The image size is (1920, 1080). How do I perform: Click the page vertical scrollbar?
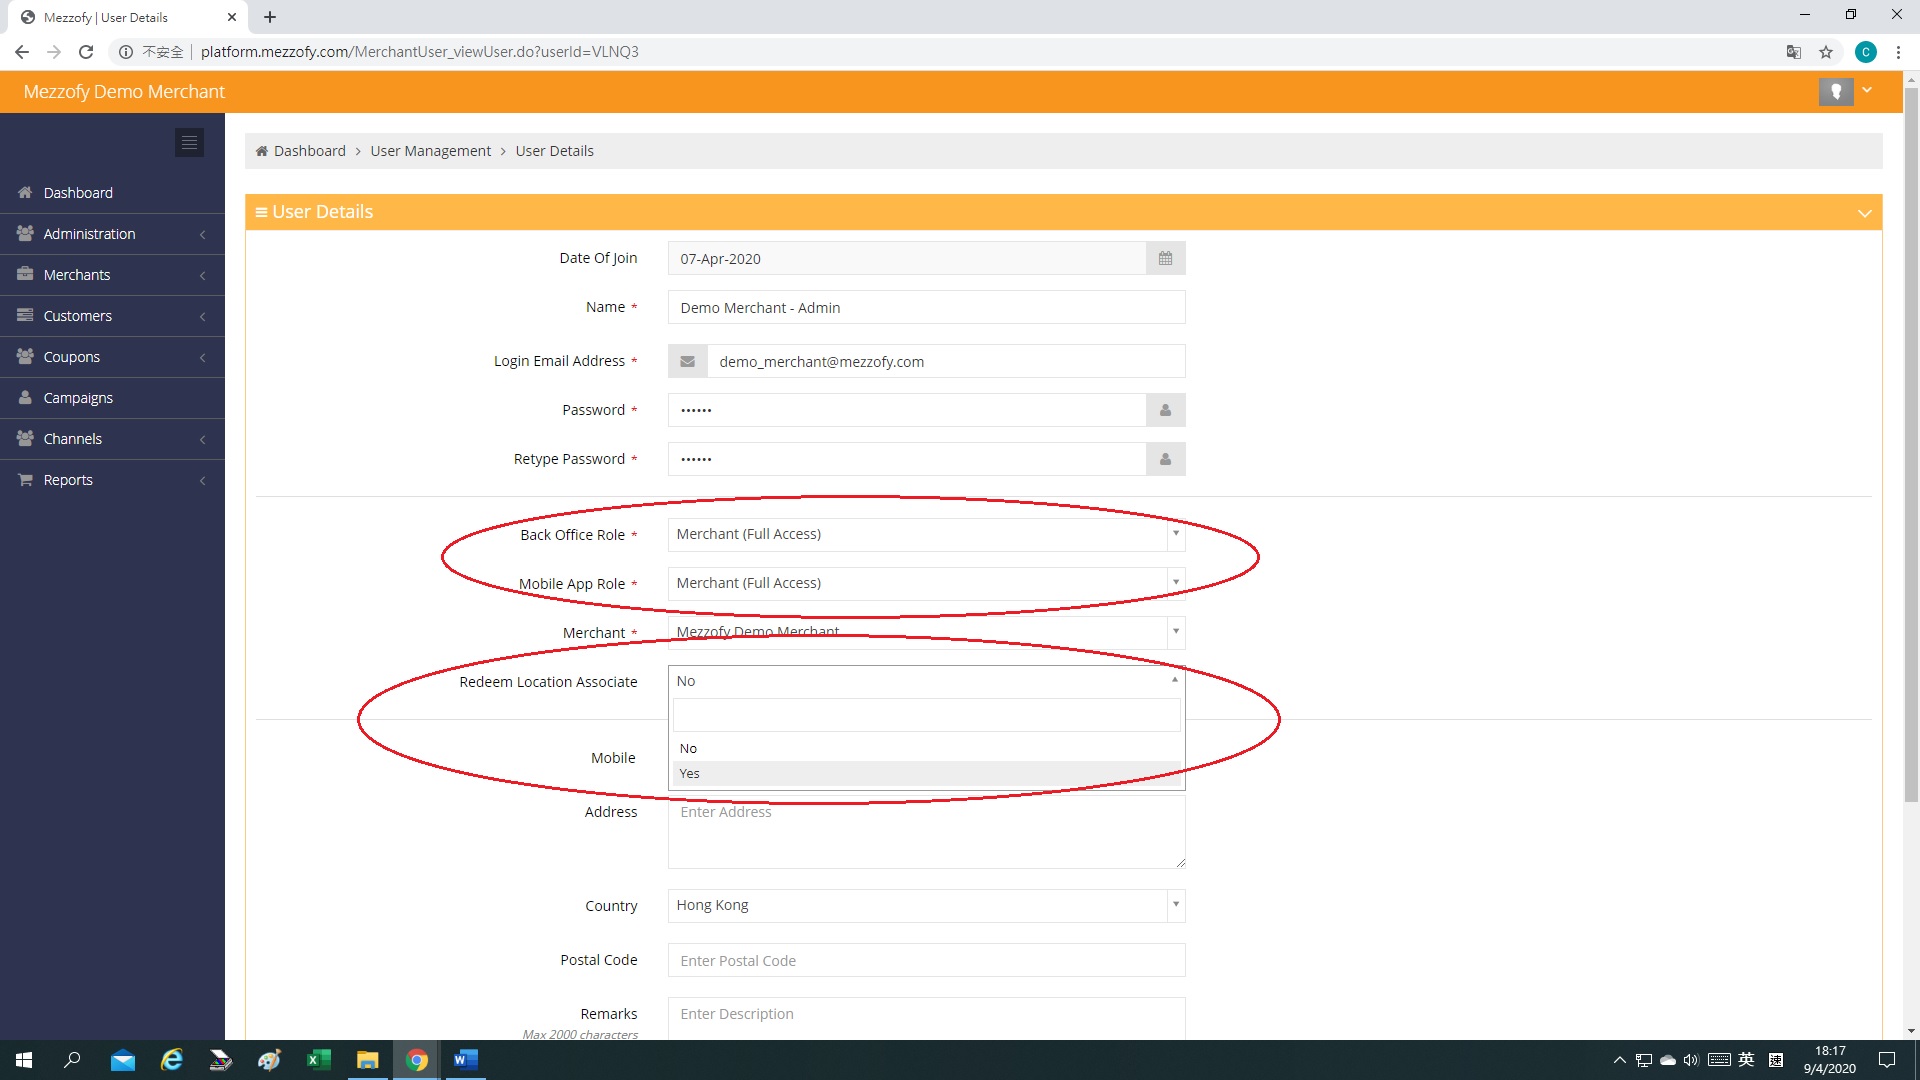[1911, 445]
